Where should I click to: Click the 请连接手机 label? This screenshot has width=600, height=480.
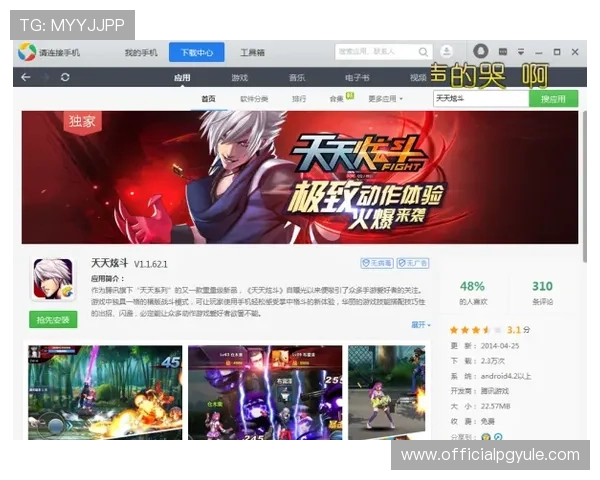point(59,52)
